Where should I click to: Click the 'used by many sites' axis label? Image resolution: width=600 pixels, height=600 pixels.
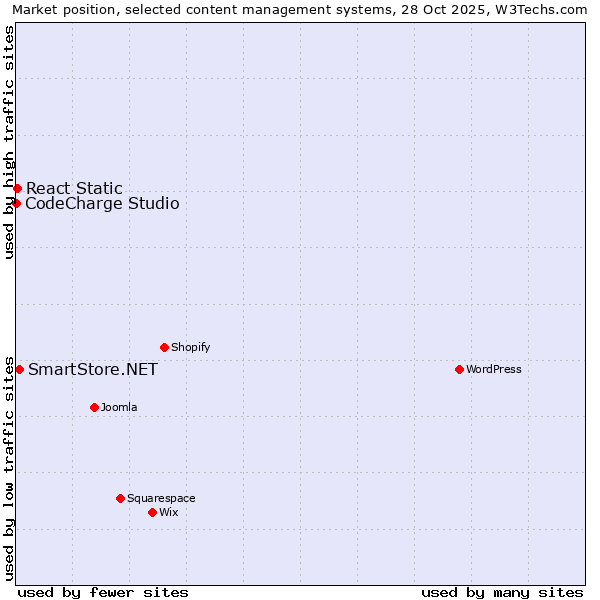coord(502,592)
